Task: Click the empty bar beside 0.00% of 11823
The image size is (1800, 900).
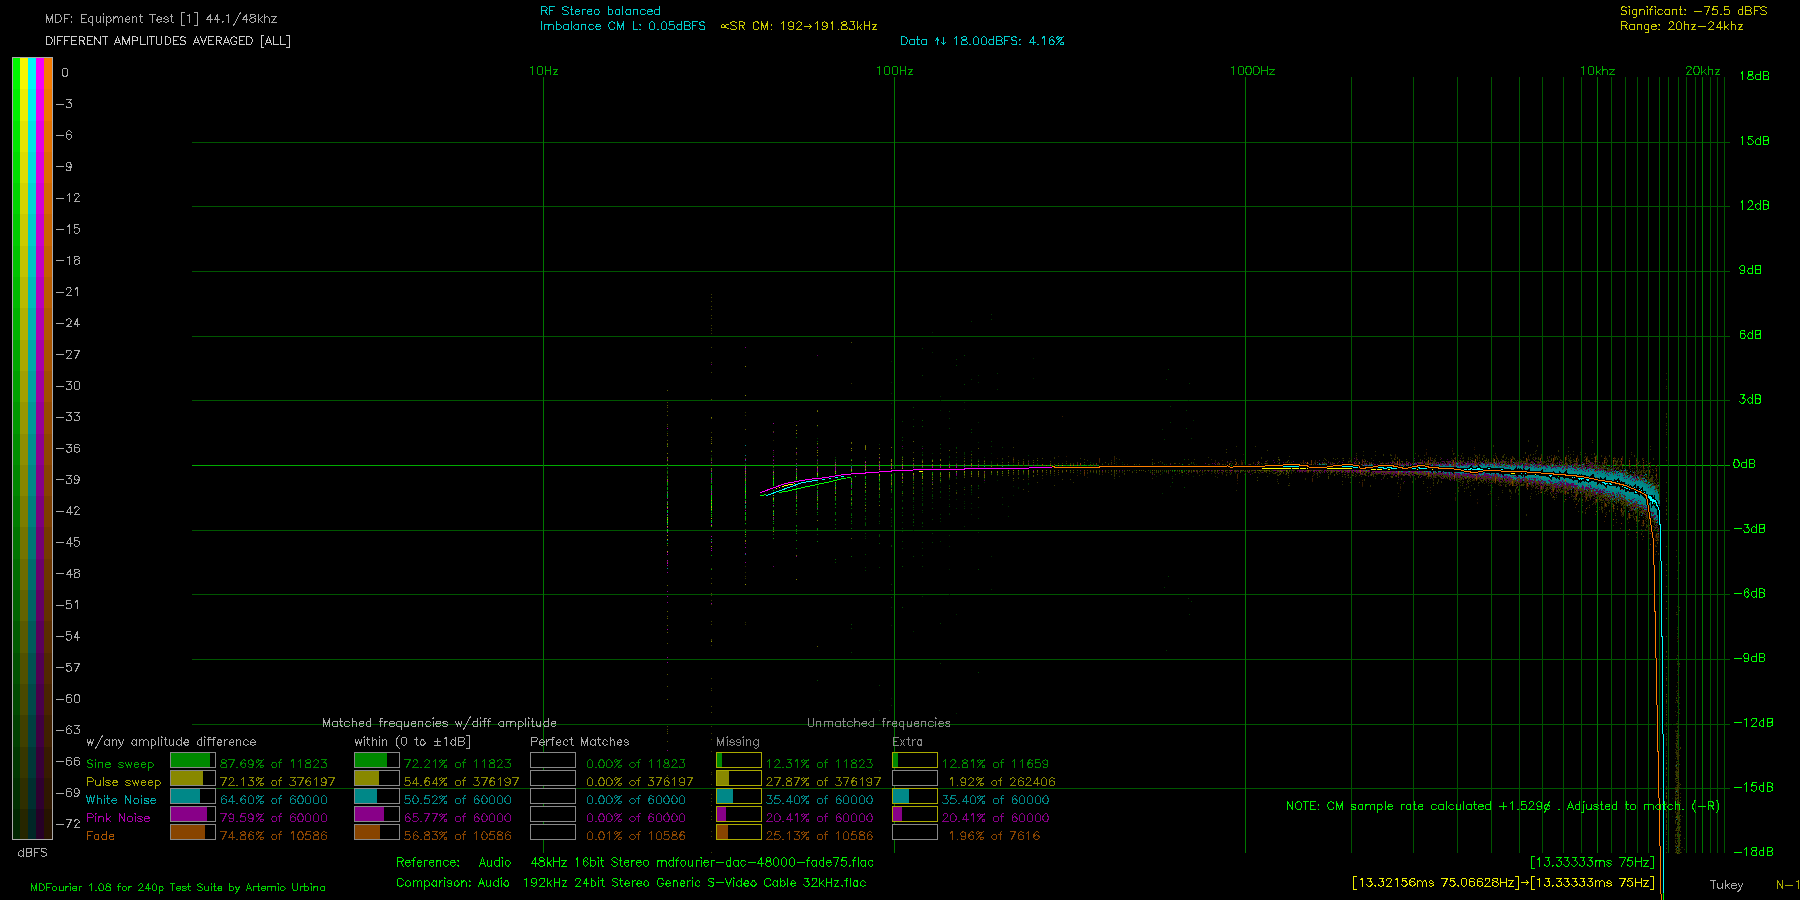Action: coord(552,761)
